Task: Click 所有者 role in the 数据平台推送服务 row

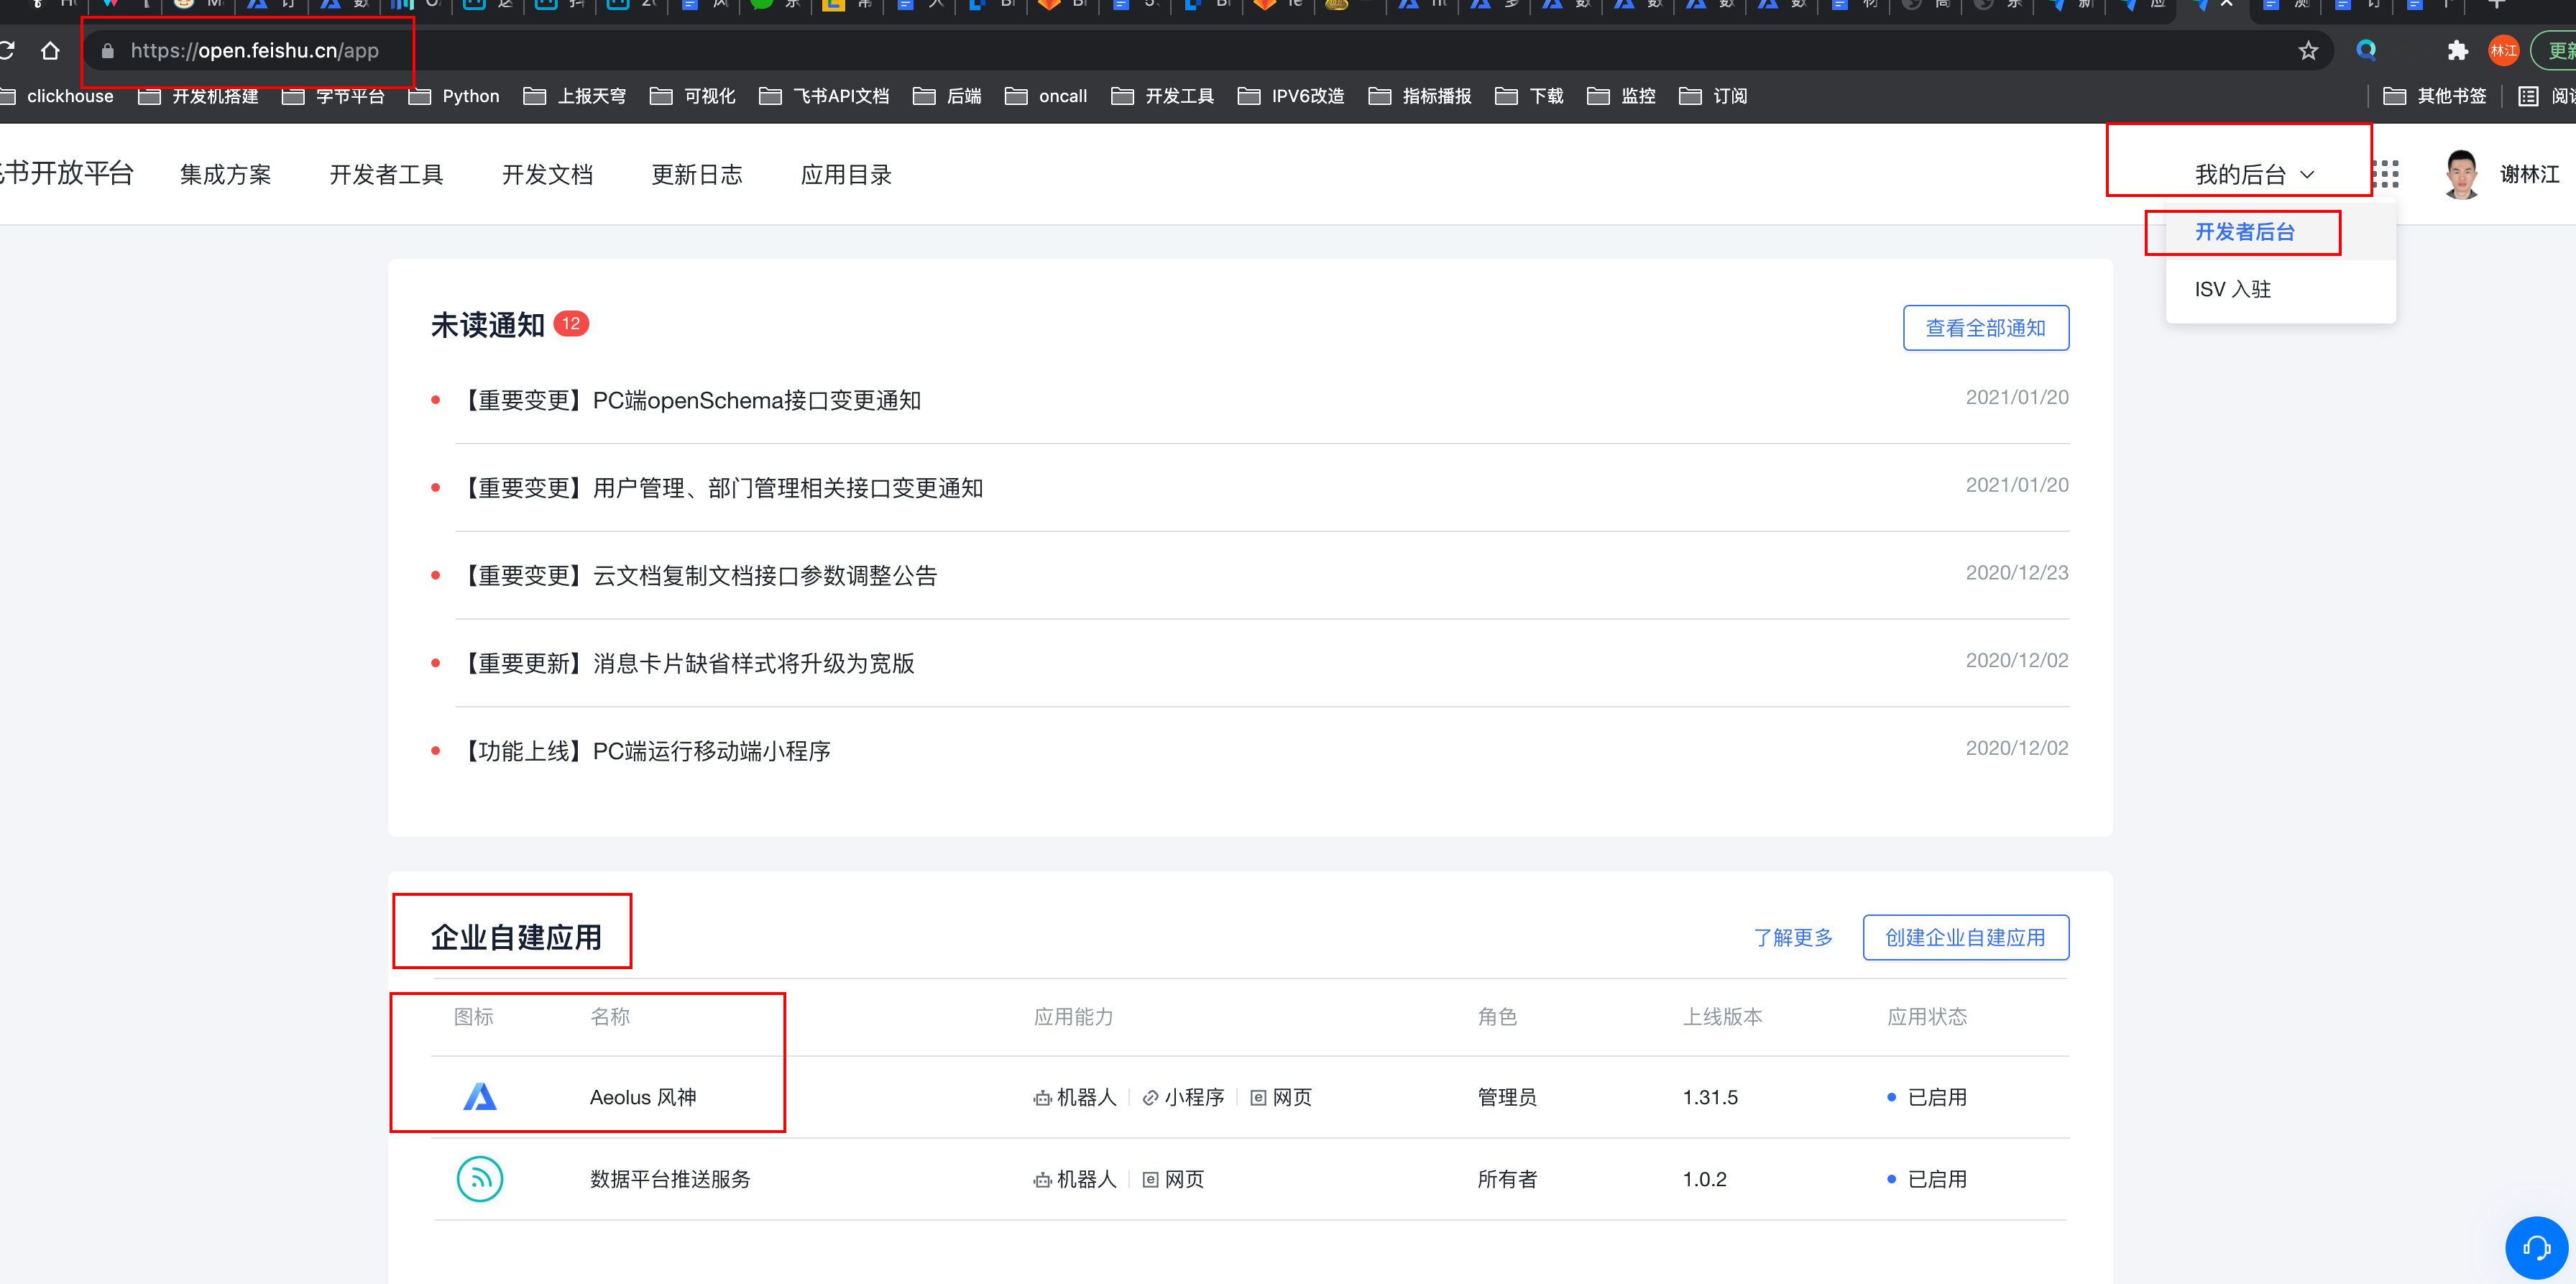Action: pyautogui.click(x=1507, y=1179)
